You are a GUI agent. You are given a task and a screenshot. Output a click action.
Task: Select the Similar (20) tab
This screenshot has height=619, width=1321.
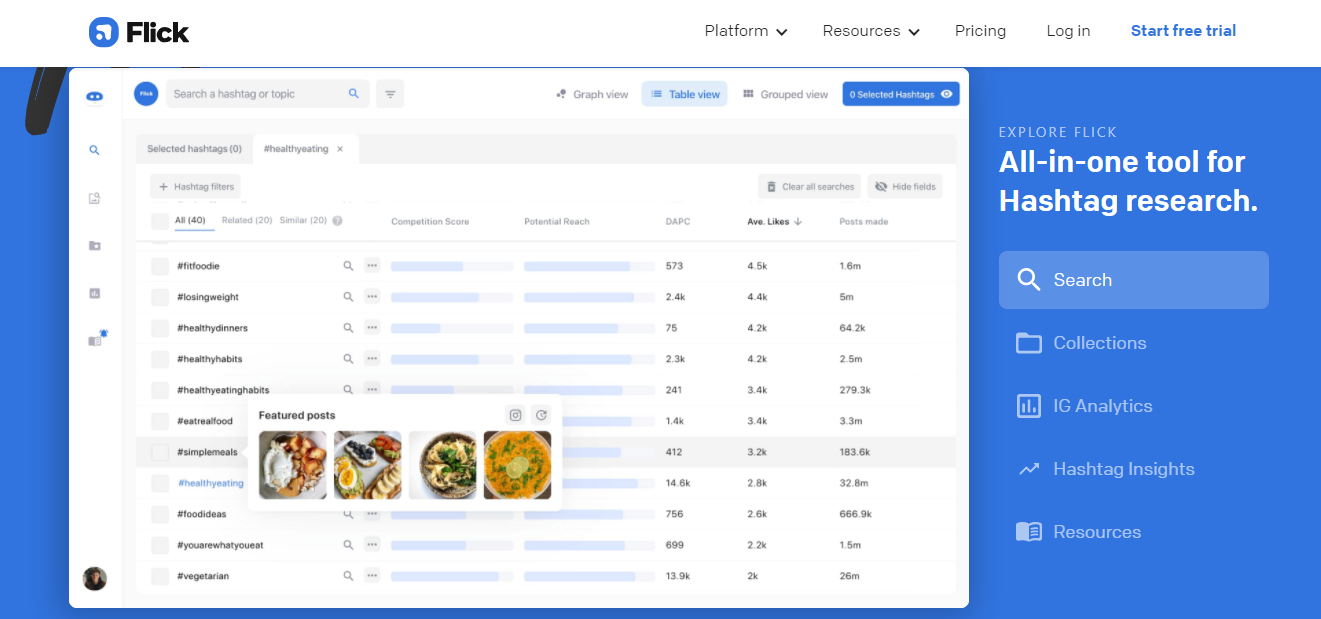[x=303, y=220]
